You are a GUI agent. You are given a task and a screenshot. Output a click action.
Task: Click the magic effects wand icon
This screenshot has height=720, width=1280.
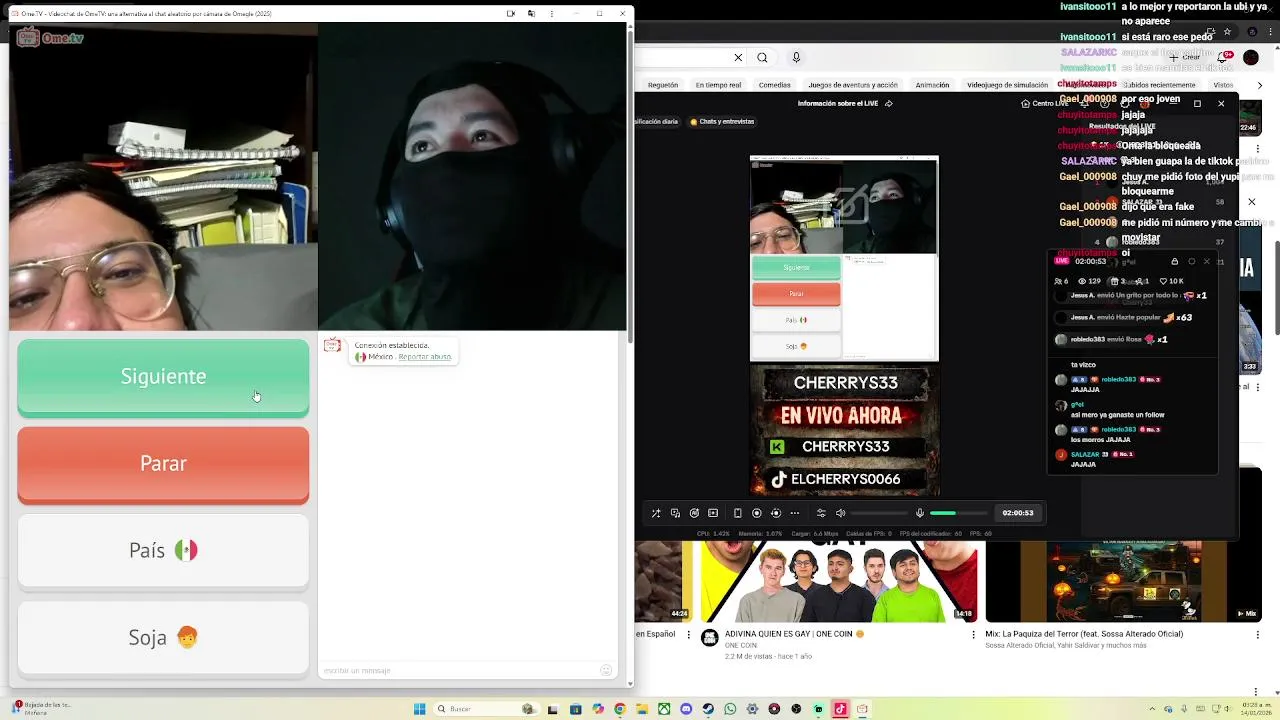(x=656, y=513)
